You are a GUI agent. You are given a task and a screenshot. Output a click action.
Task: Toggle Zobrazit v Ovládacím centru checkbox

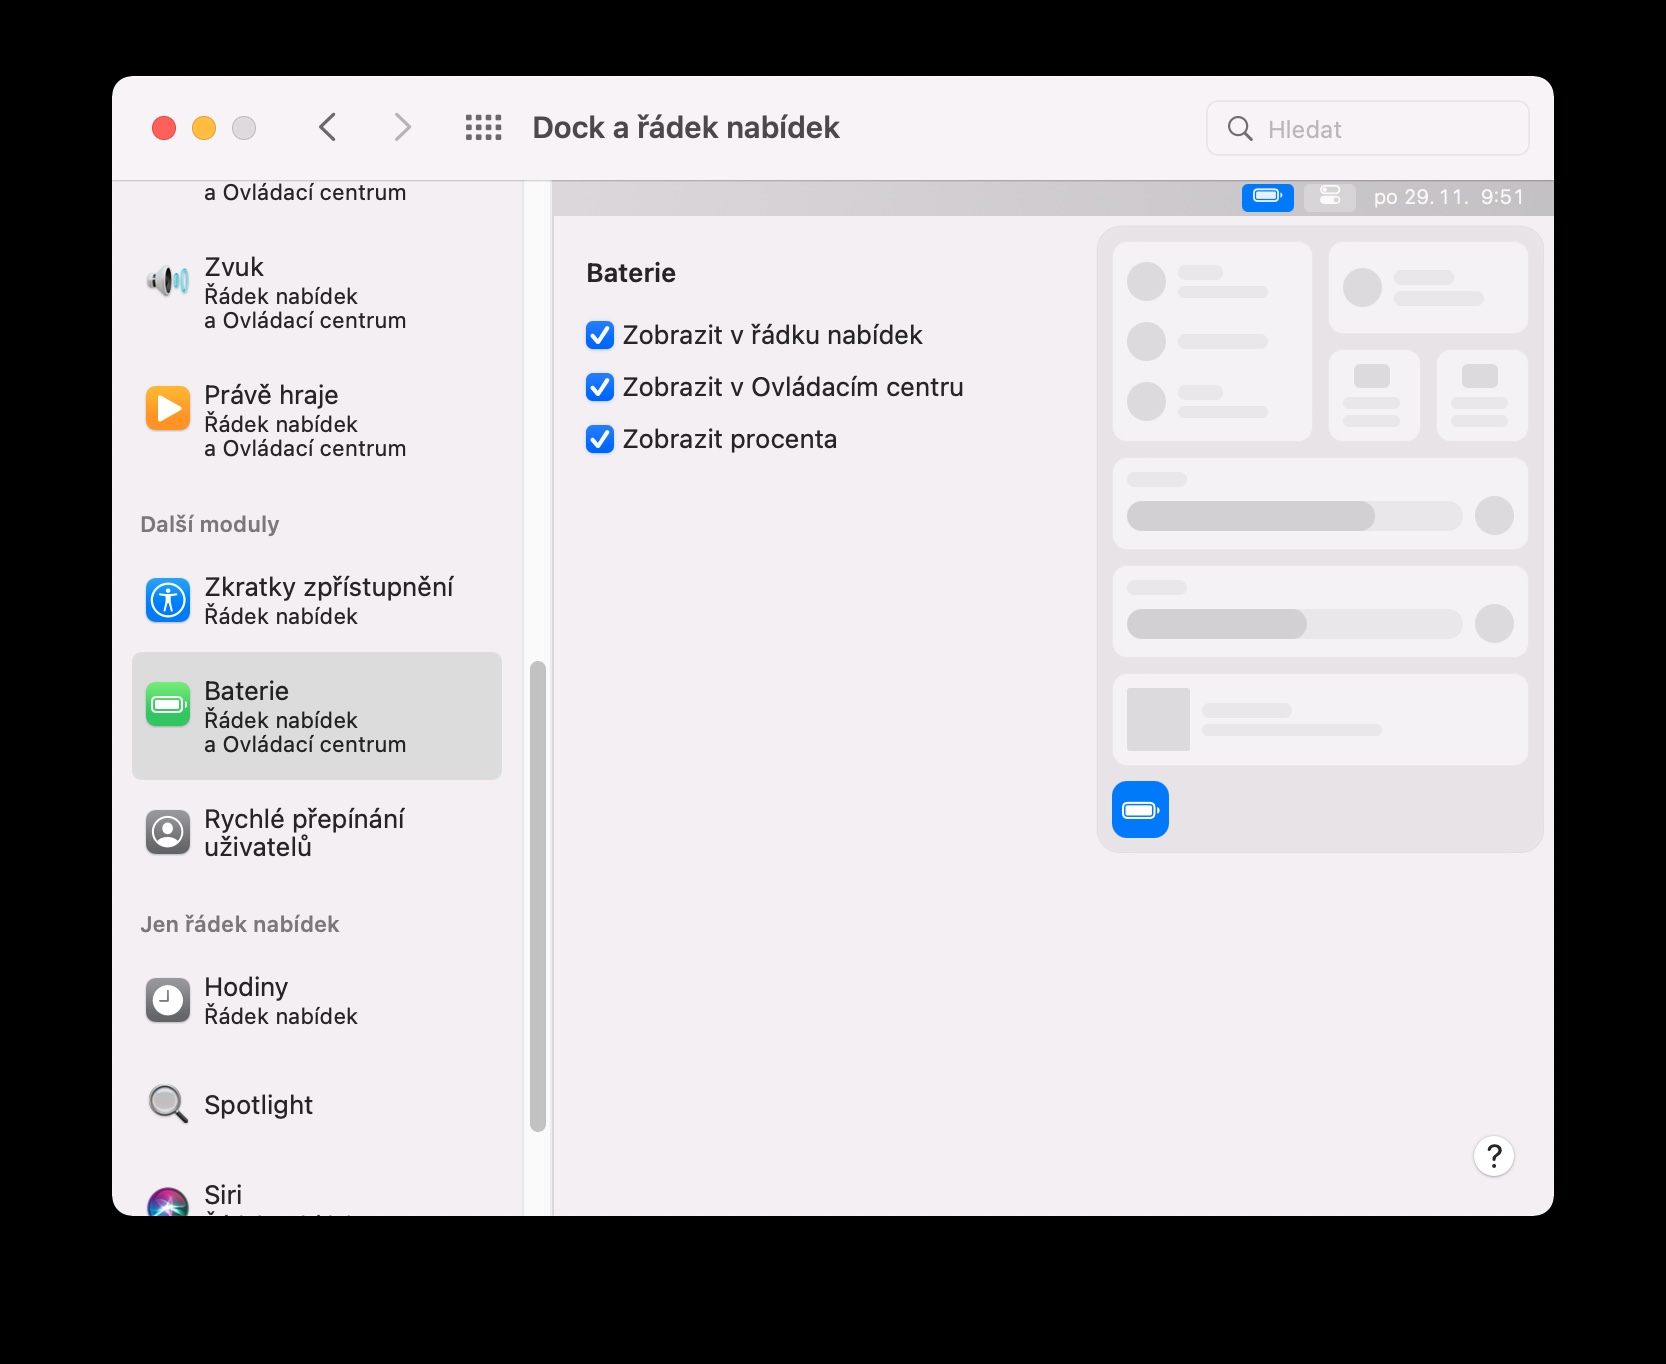[x=600, y=387]
